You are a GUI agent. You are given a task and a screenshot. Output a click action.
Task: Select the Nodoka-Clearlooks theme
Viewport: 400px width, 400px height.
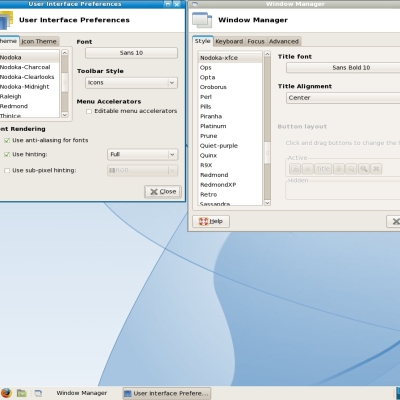[x=29, y=77]
